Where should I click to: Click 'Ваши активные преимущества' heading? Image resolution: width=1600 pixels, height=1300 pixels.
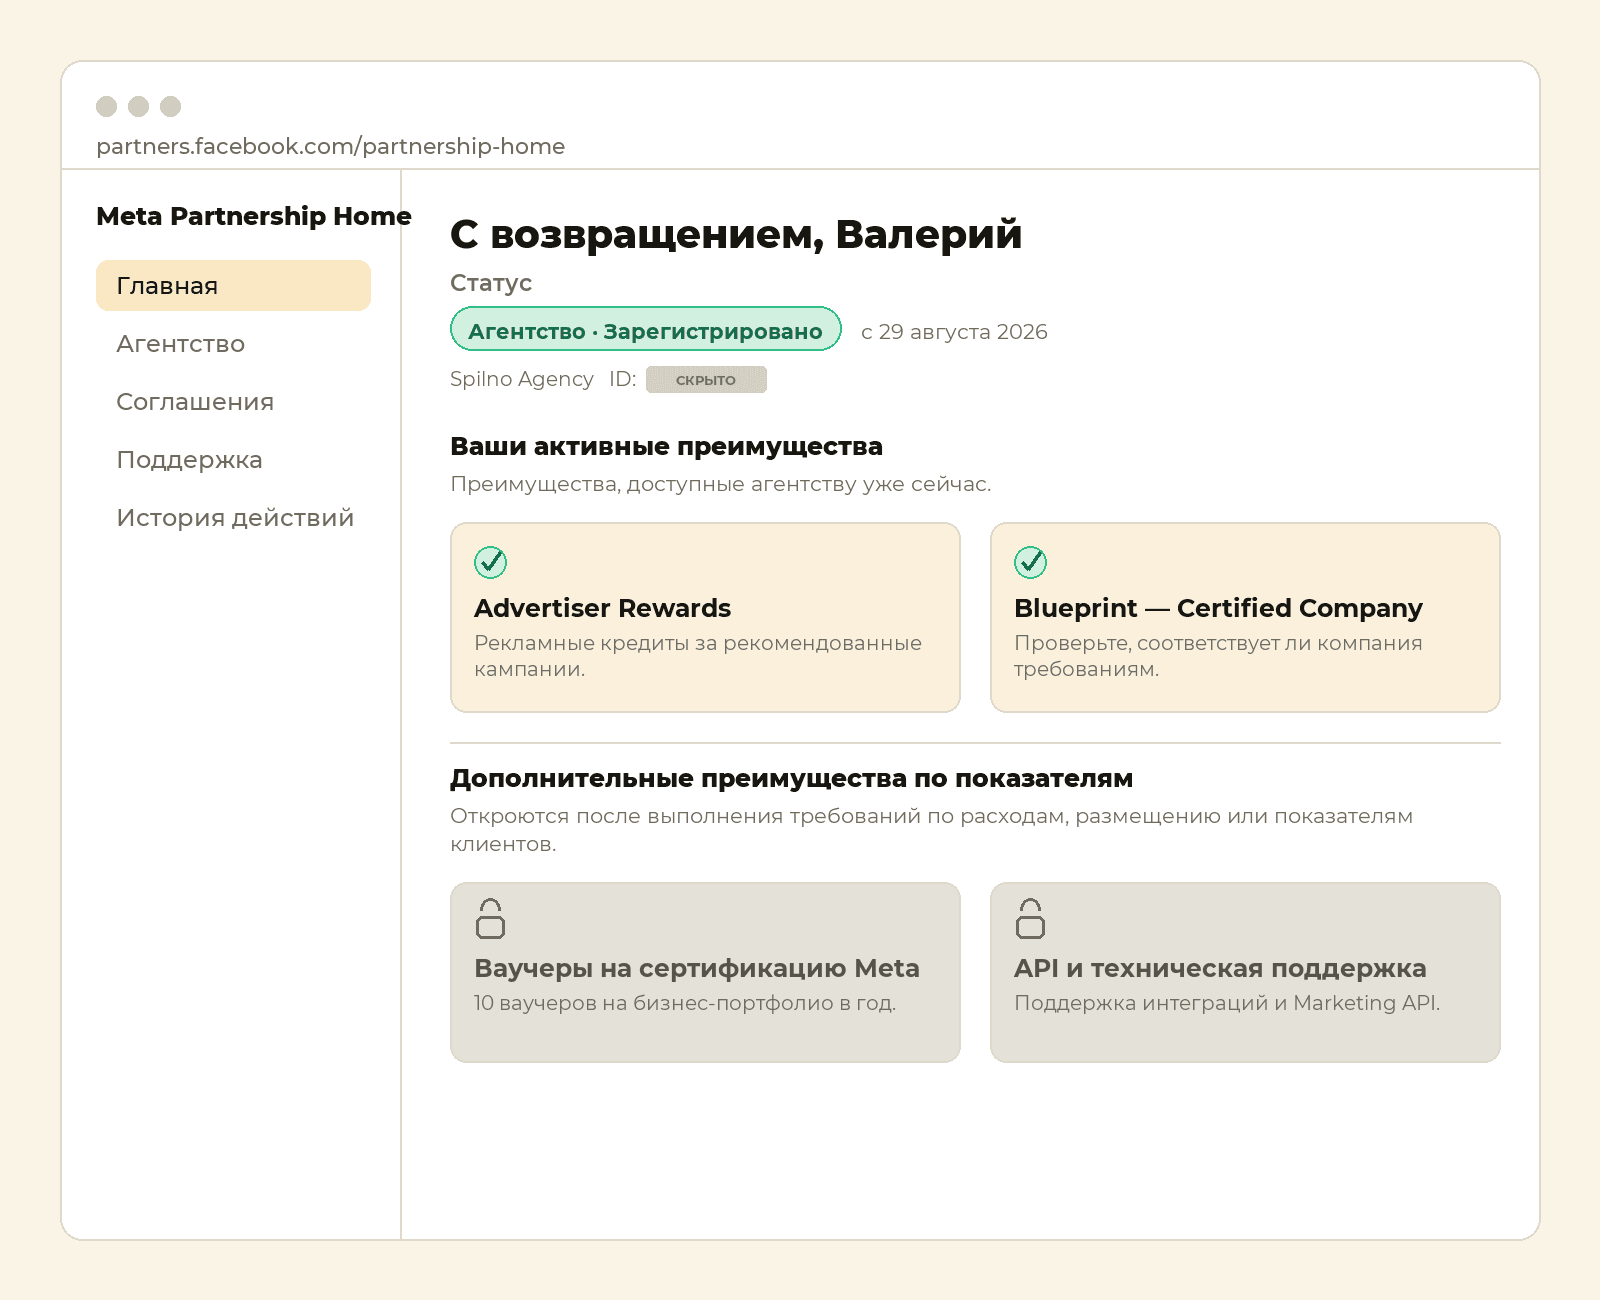point(666,446)
